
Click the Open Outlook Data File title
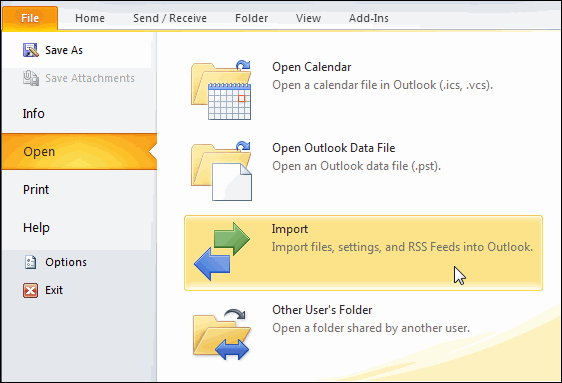pyautogui.click(x=334, y=148)
